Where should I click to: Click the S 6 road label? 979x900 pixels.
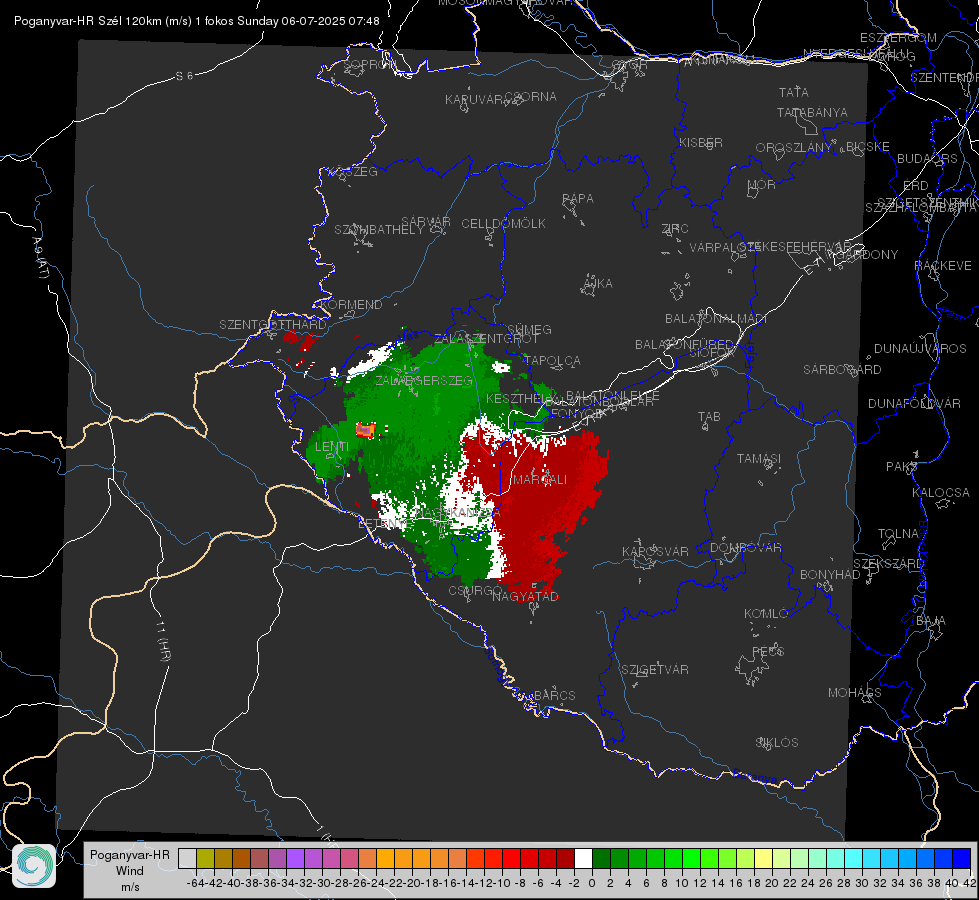tap(184, 76)
